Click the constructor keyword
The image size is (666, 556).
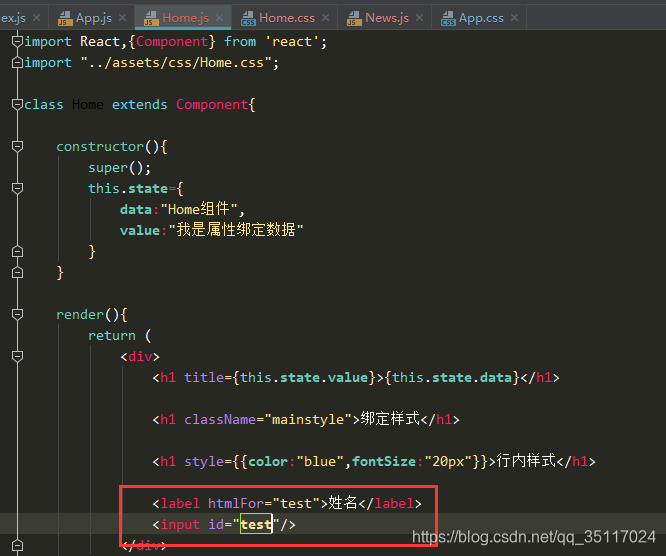point(100,147)
